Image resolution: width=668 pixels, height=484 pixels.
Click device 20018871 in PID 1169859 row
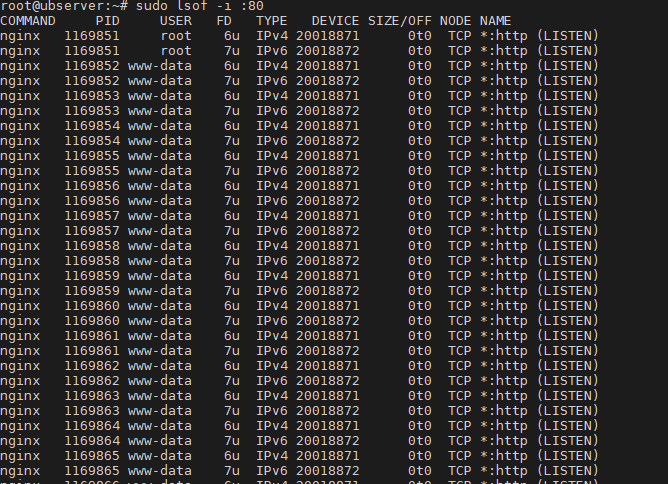click(328, 276)
